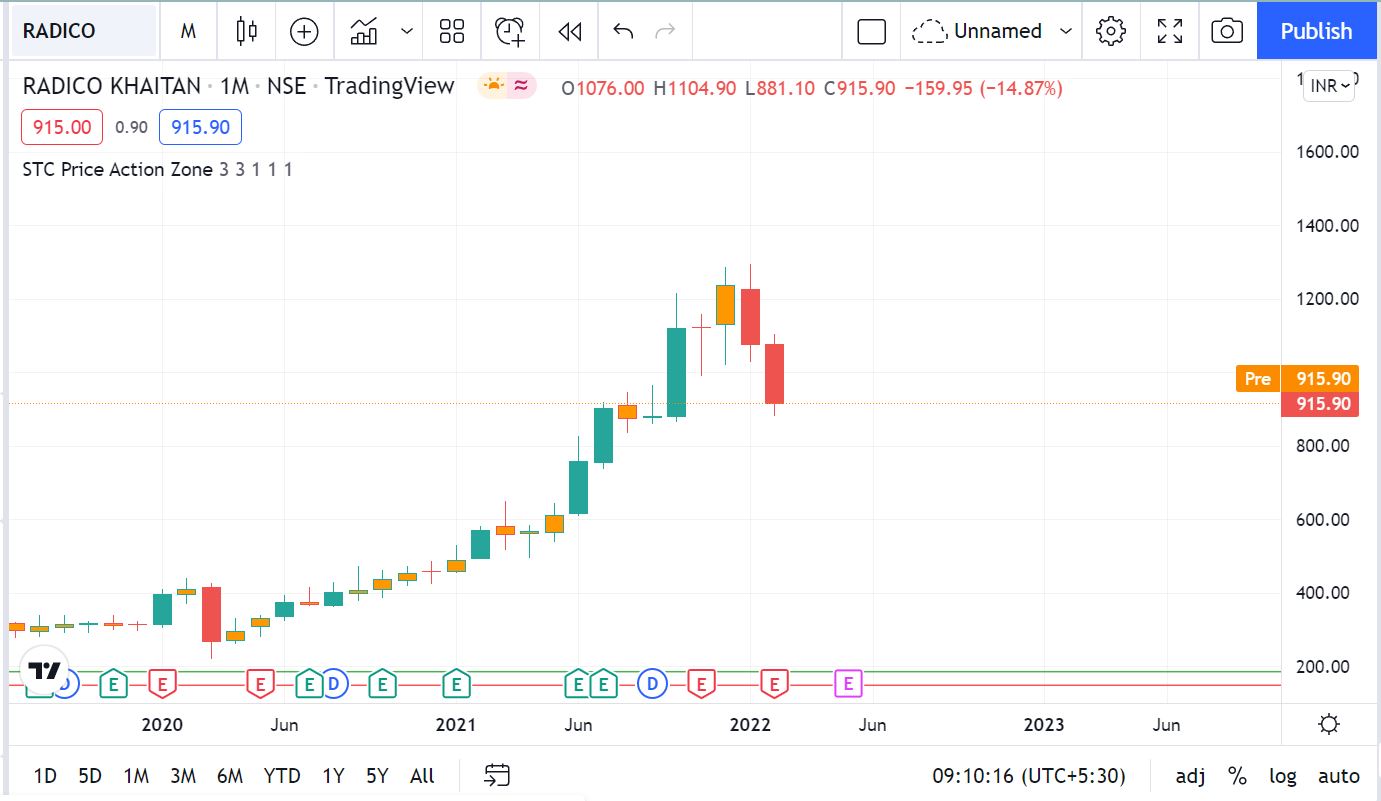Open chart settings gear in top toolbar
This screenshot has height=801, width=1381.
pos(1111,31)
